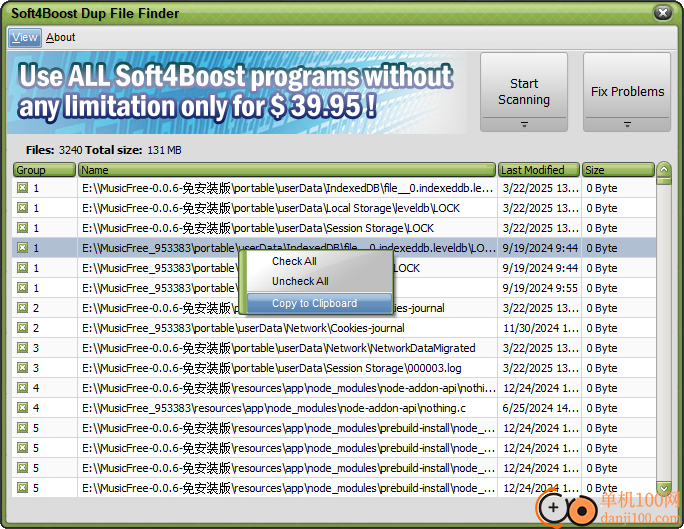
Task: Choose Check All from context menu
Action: click(294, 261)
